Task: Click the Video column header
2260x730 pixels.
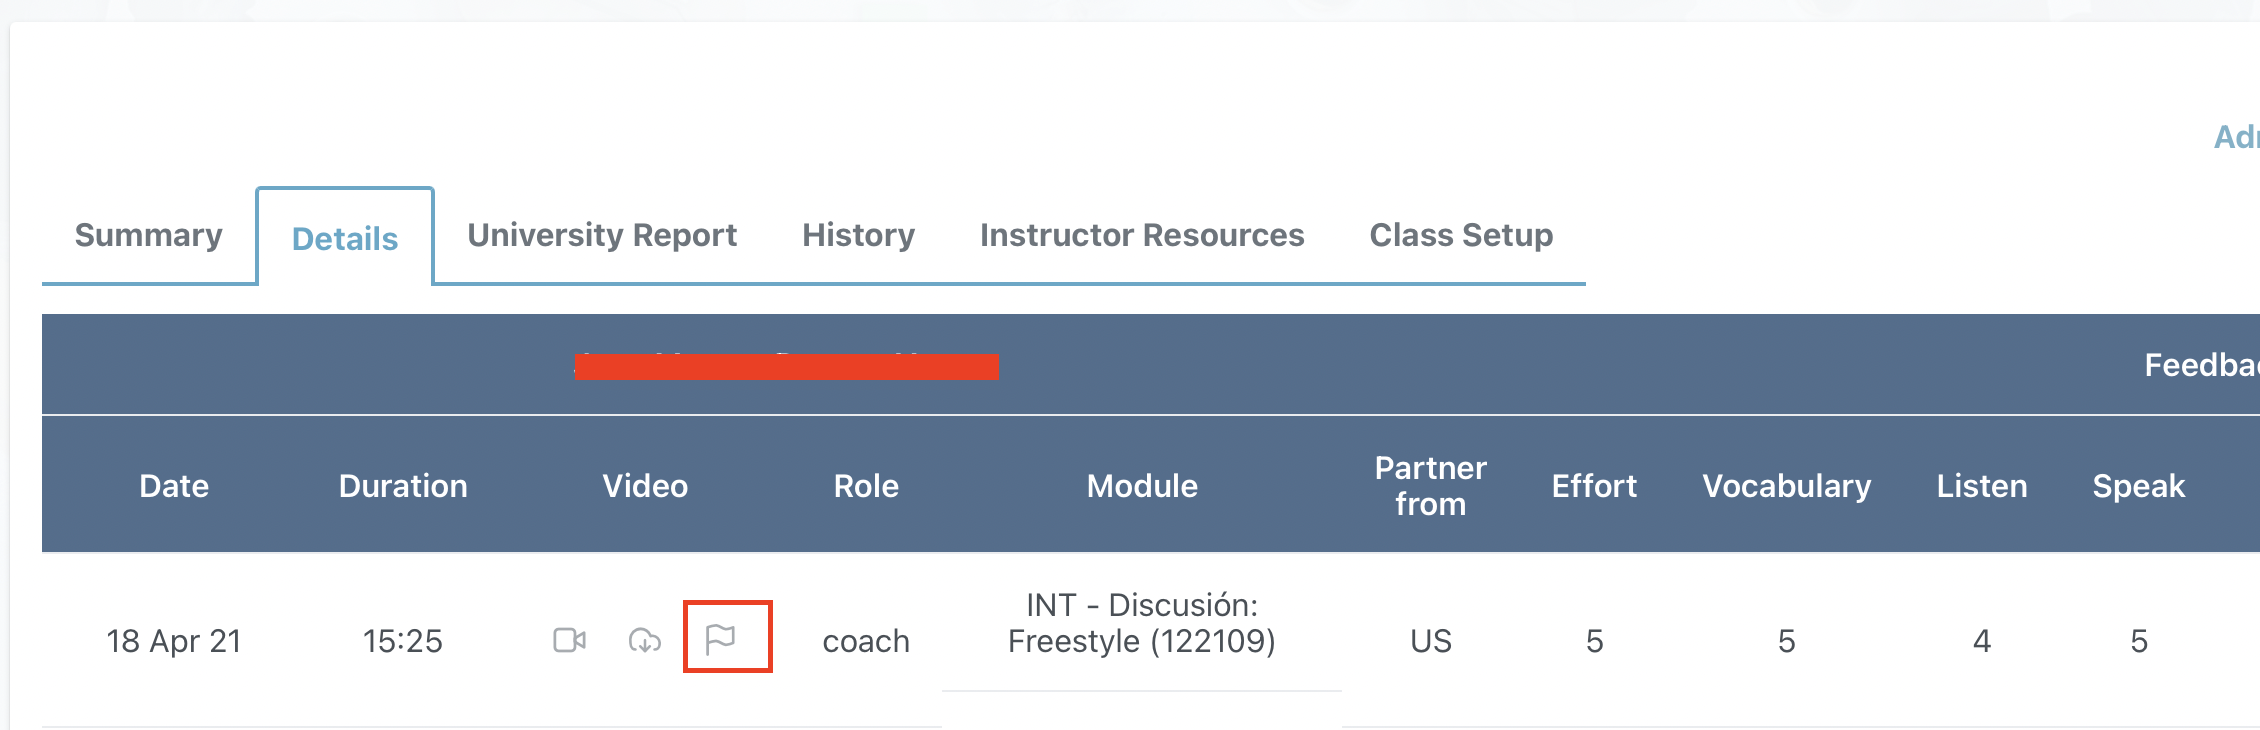Action: (645, 486)
